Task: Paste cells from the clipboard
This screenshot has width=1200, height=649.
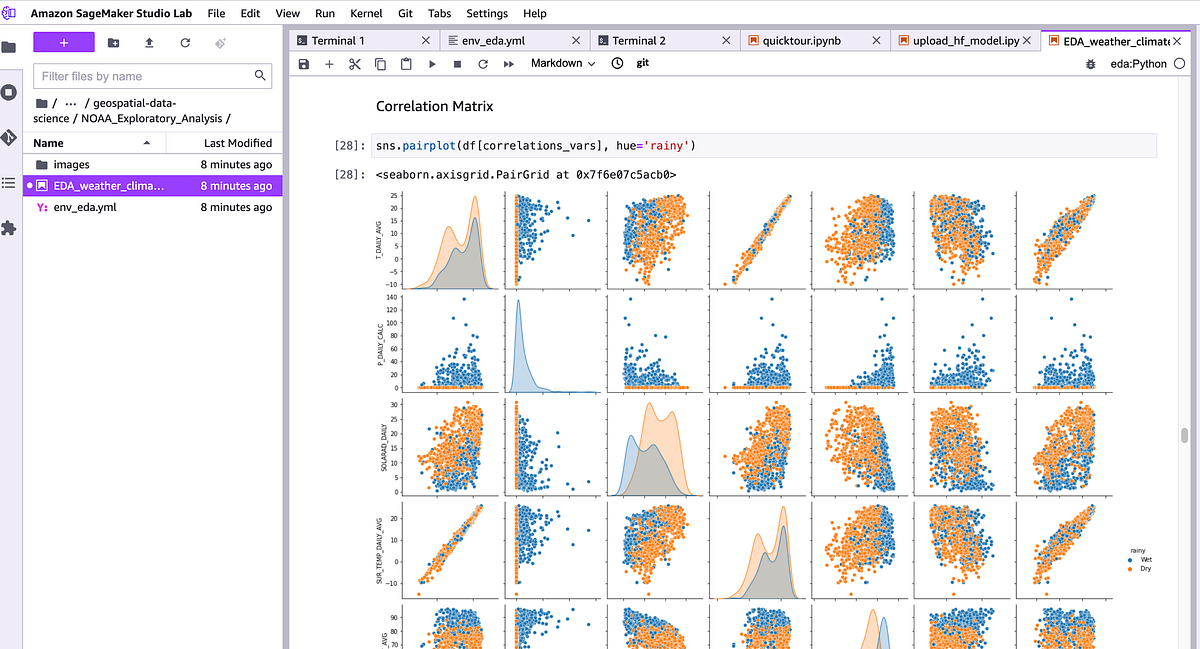Action: tap(406, 63)
